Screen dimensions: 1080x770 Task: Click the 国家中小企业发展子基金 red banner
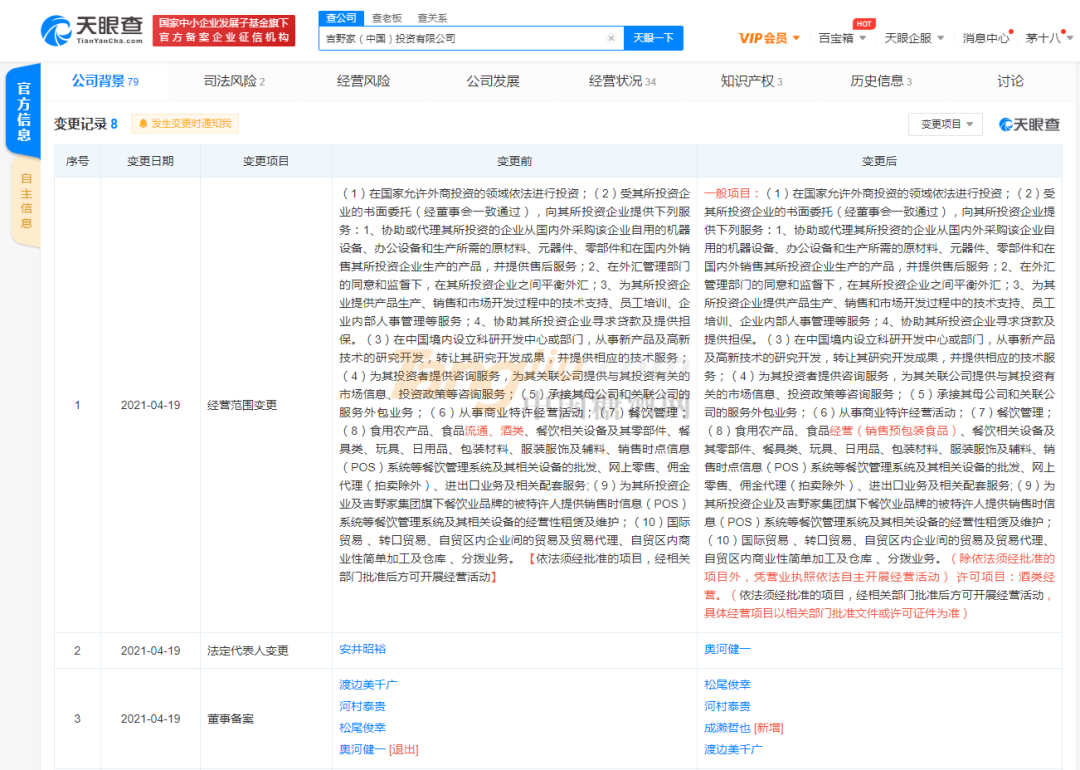pos(224,31)
